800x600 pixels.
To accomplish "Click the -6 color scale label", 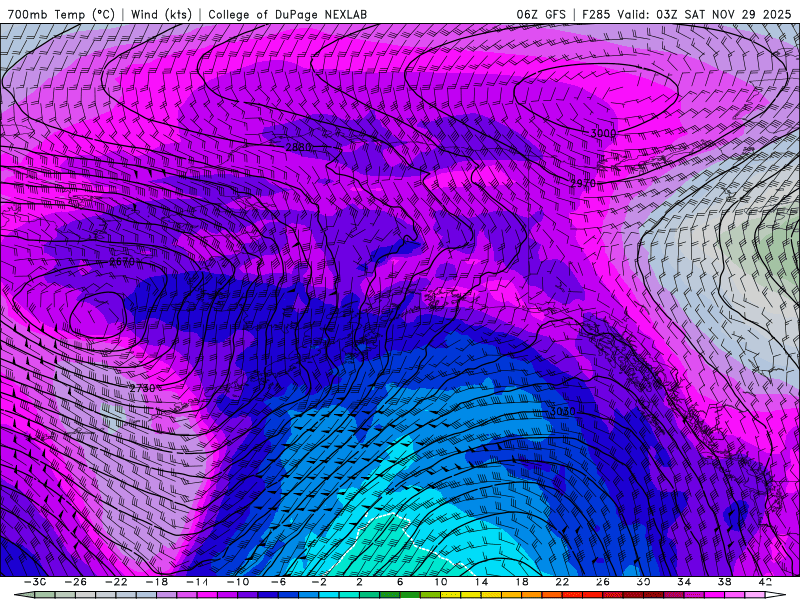I will 278,582.
